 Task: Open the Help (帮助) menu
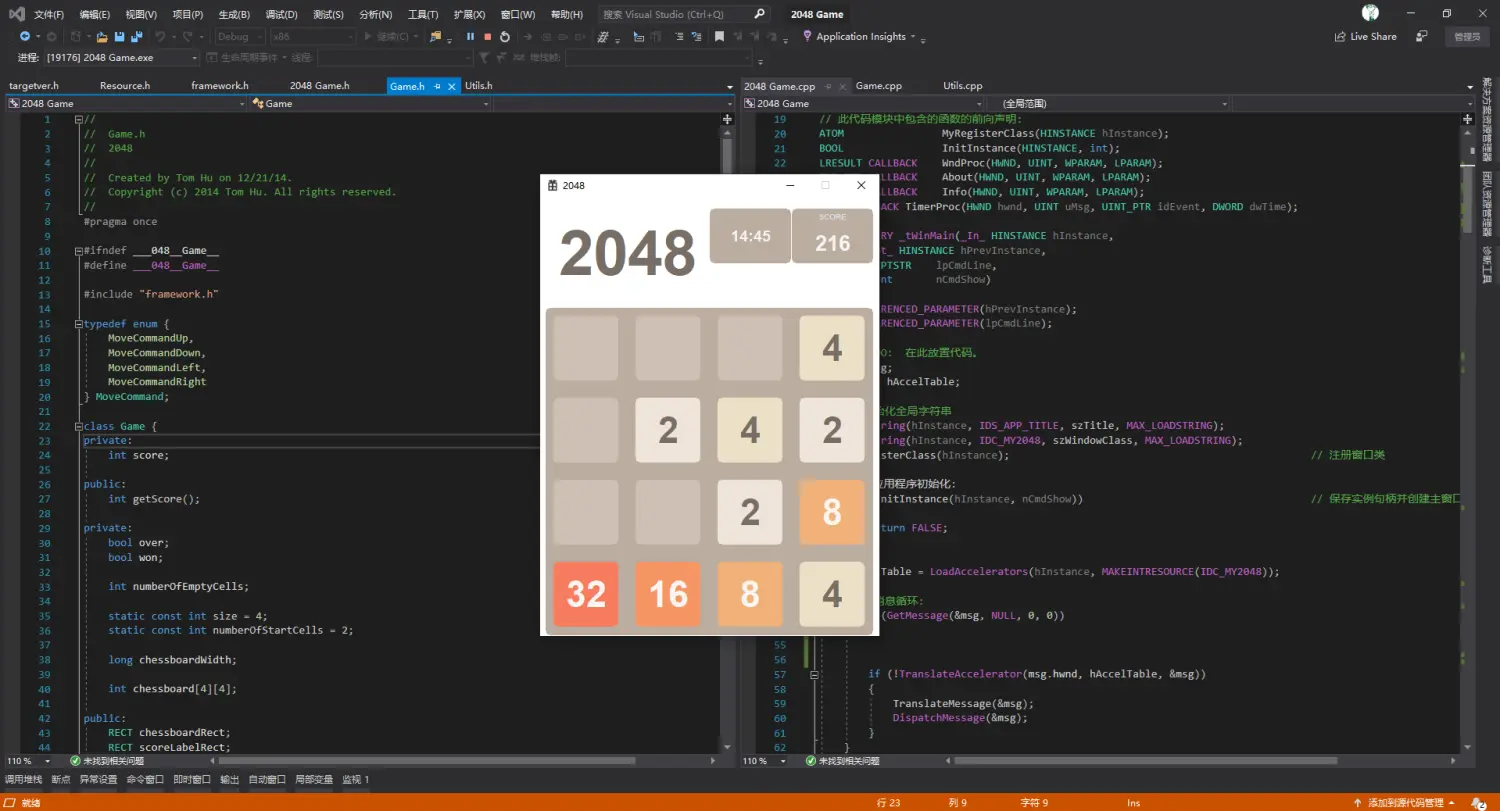(x=567, y=15)
